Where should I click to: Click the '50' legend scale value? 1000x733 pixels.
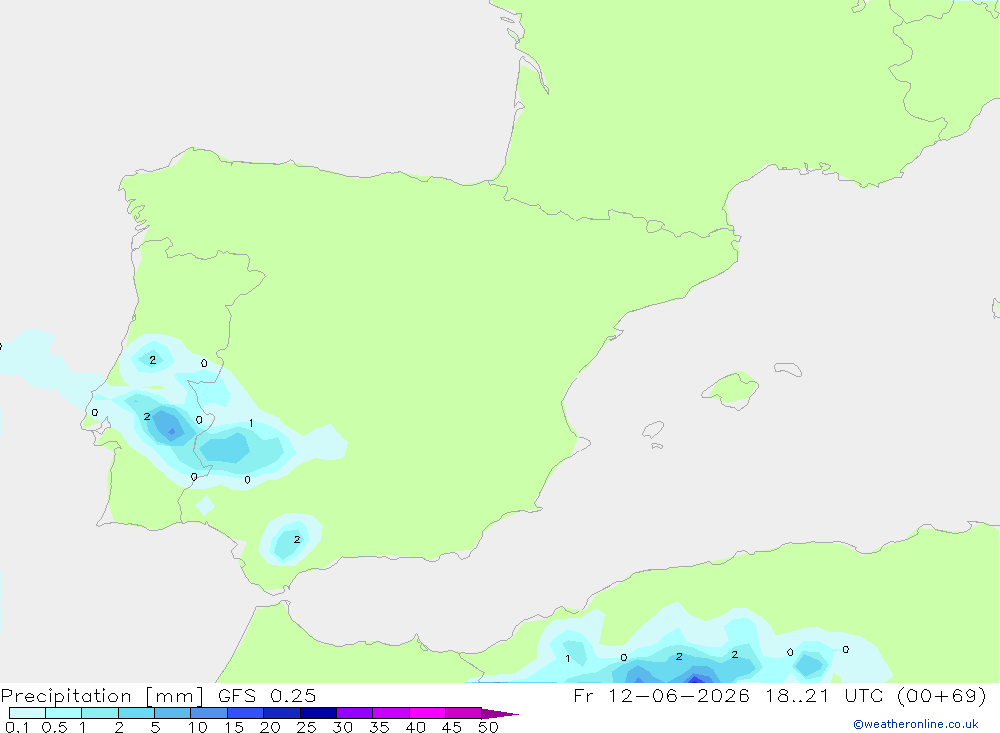[x=489, y=727]
